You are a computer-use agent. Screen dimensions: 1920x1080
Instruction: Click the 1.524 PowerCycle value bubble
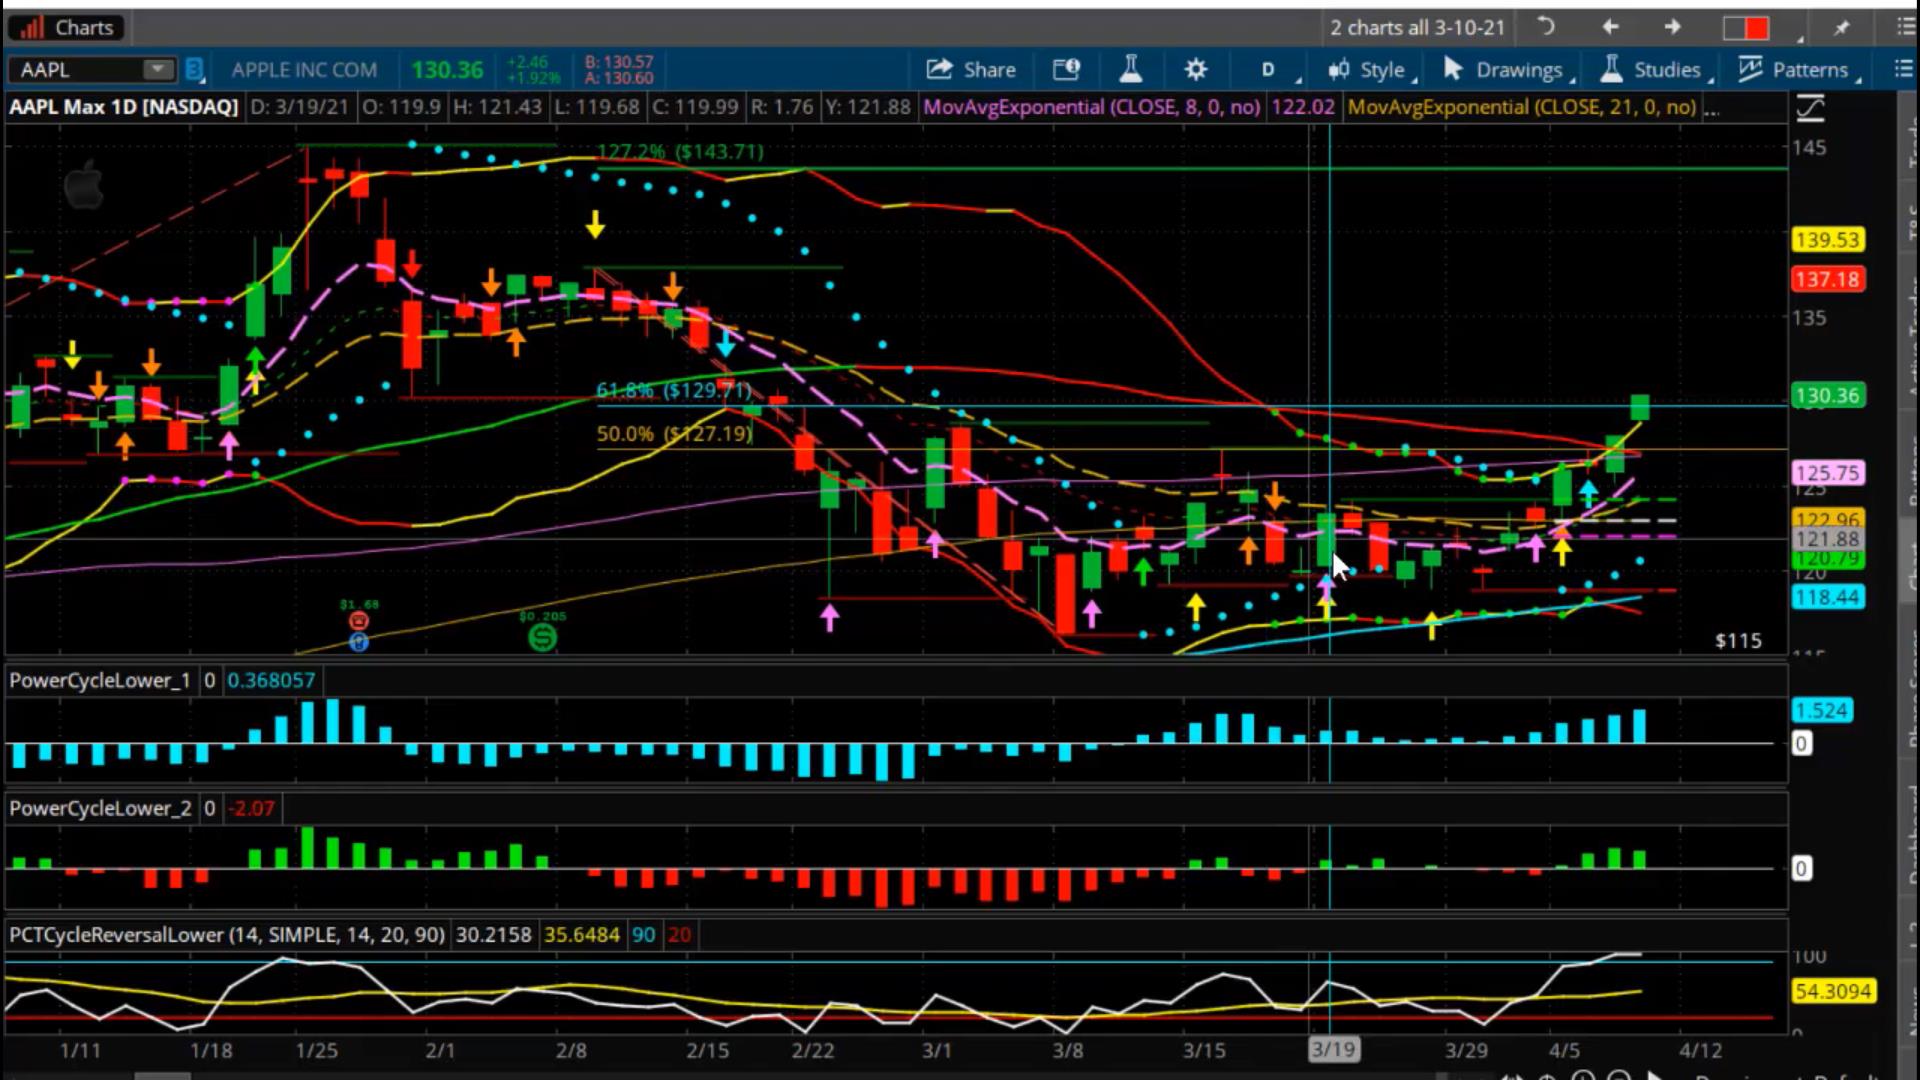click(1822, 711)
